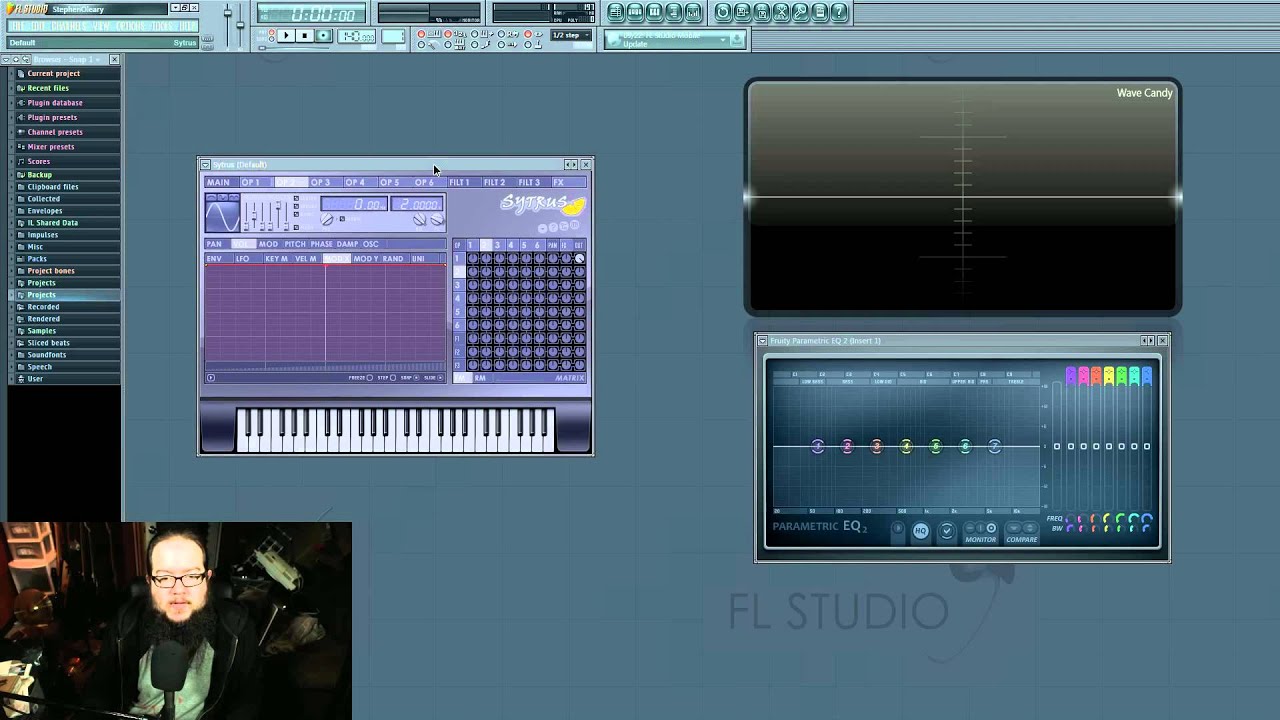Click the blue band 7 FREQ knob in EQ
The width and height of the screenshot is (1280, 720).
coord(1147,518)
